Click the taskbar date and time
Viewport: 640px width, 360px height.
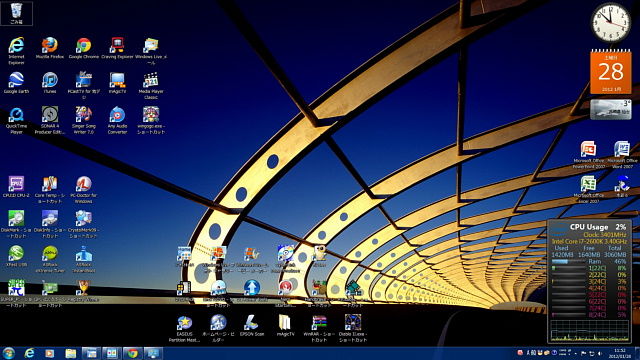(x=619, y=353)
